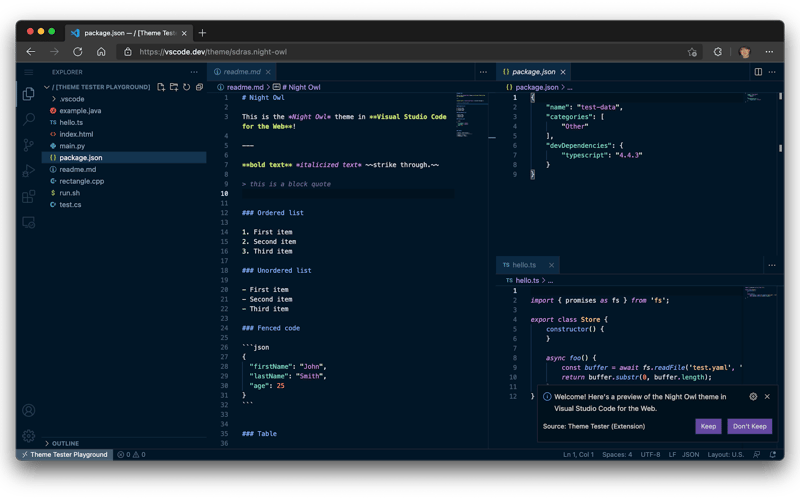The image size is (800, 500).
Task: Click the browser address bar URL
Action: [213, 52]
